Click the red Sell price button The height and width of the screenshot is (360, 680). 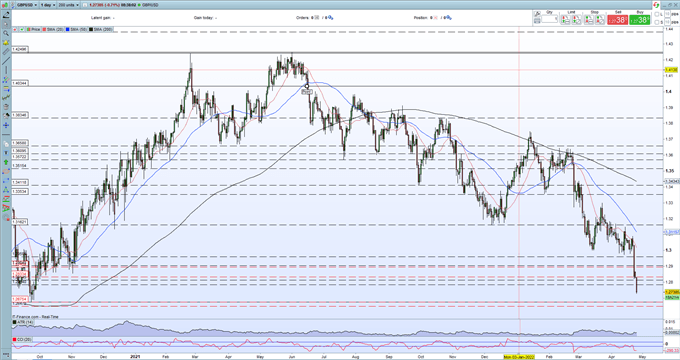coord(618,20)
